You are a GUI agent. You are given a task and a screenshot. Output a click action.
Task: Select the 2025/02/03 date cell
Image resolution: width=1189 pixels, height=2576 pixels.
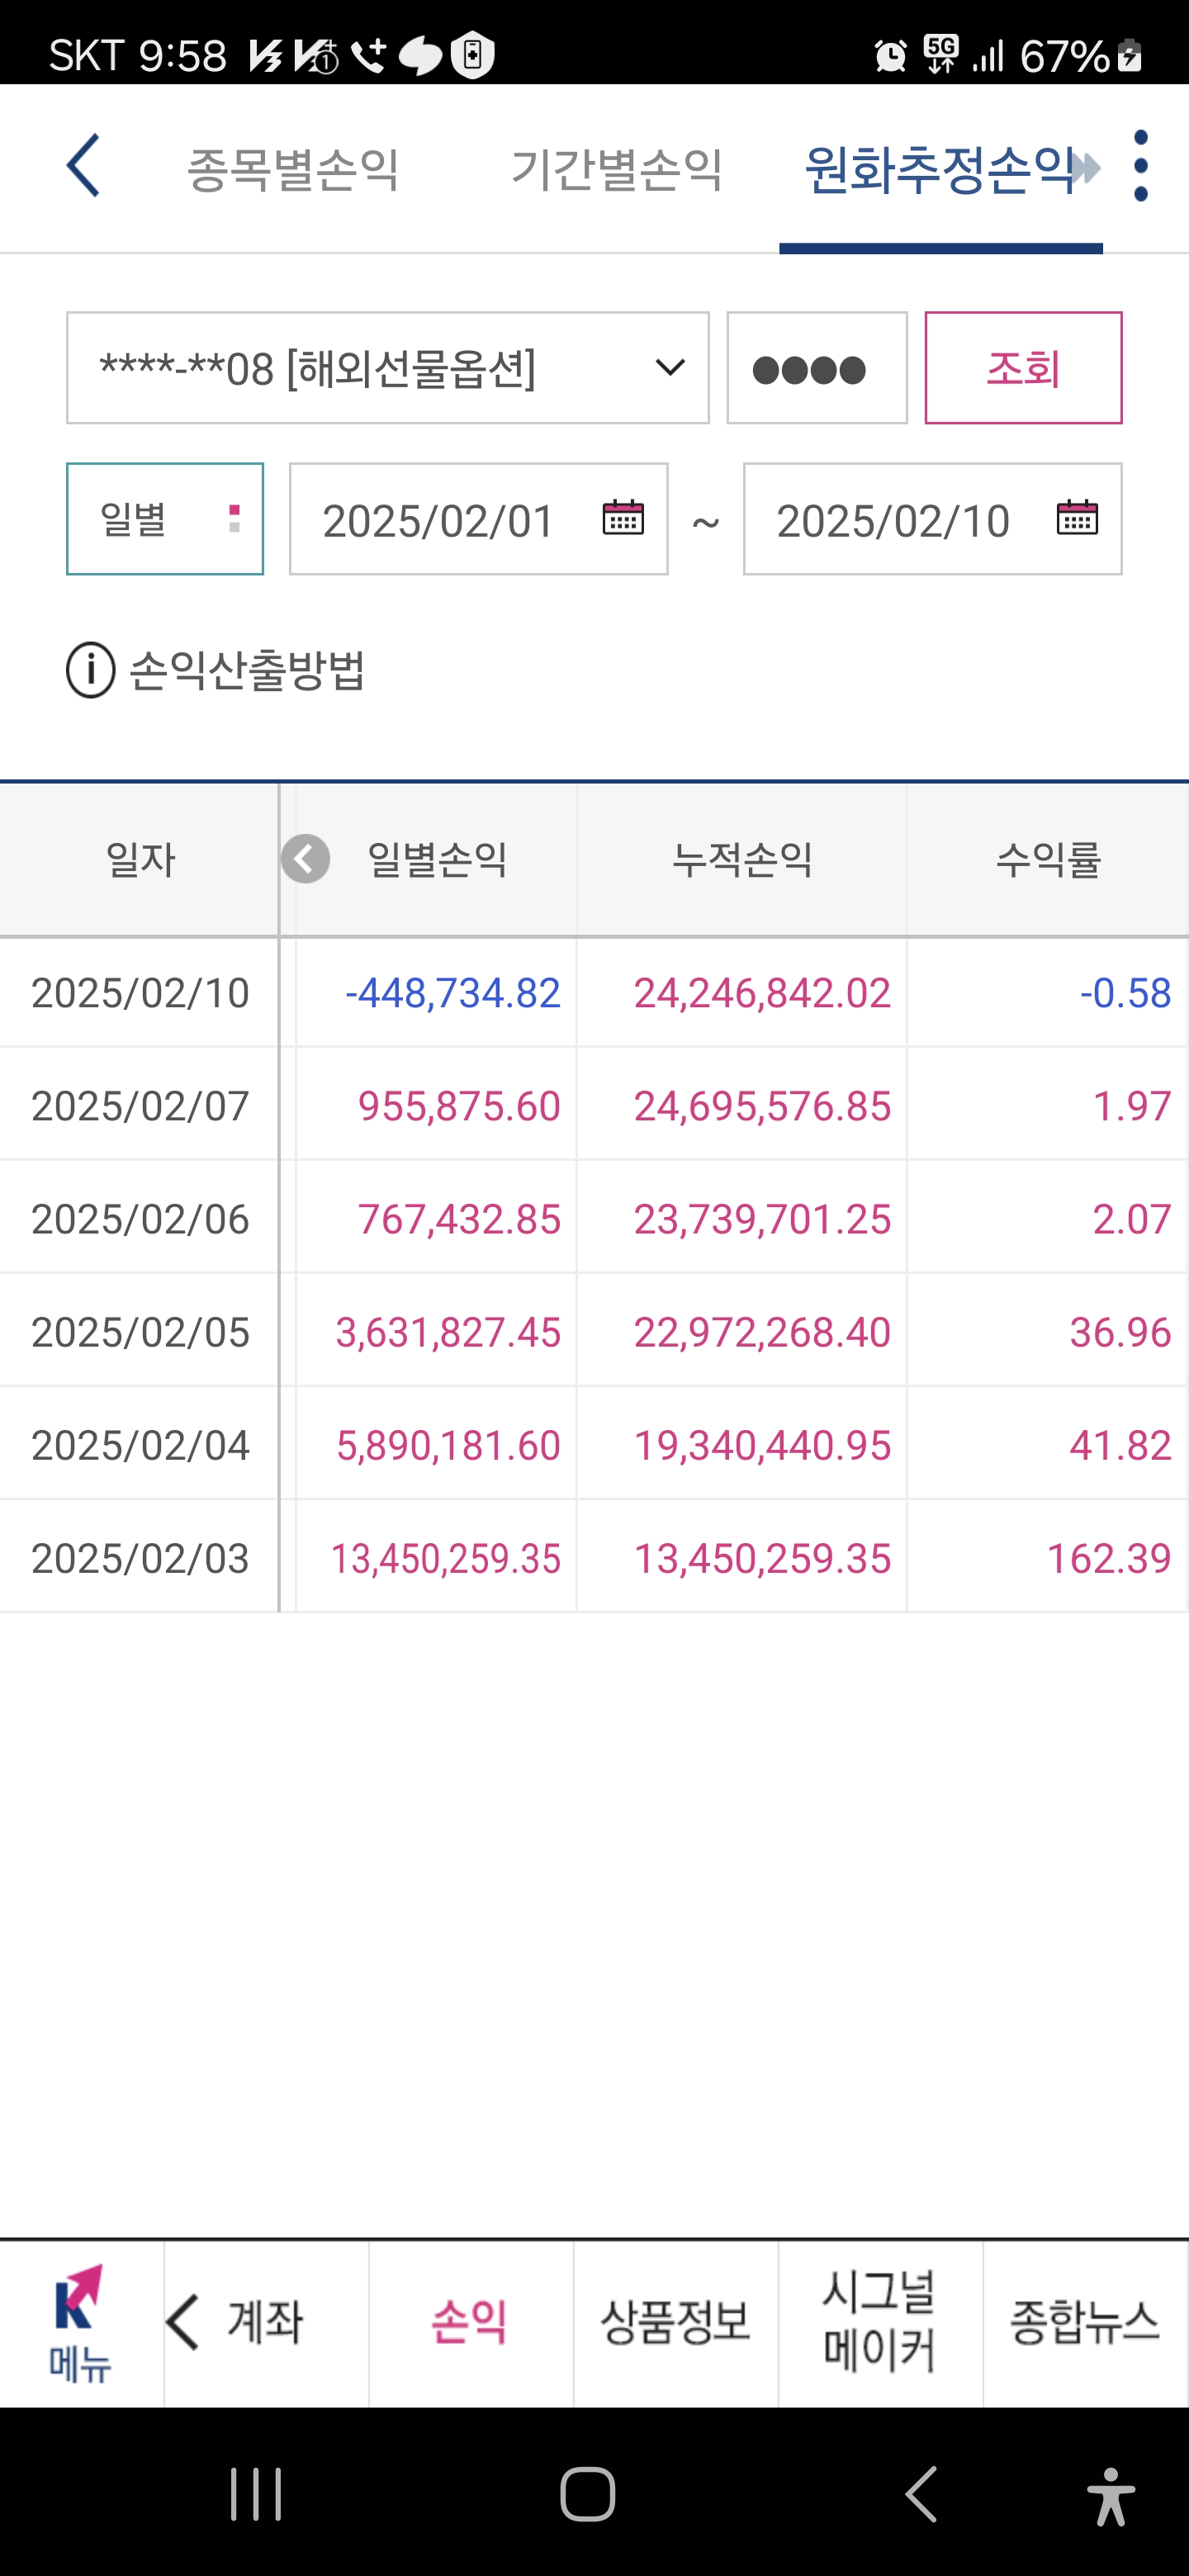coord(140,1558)
